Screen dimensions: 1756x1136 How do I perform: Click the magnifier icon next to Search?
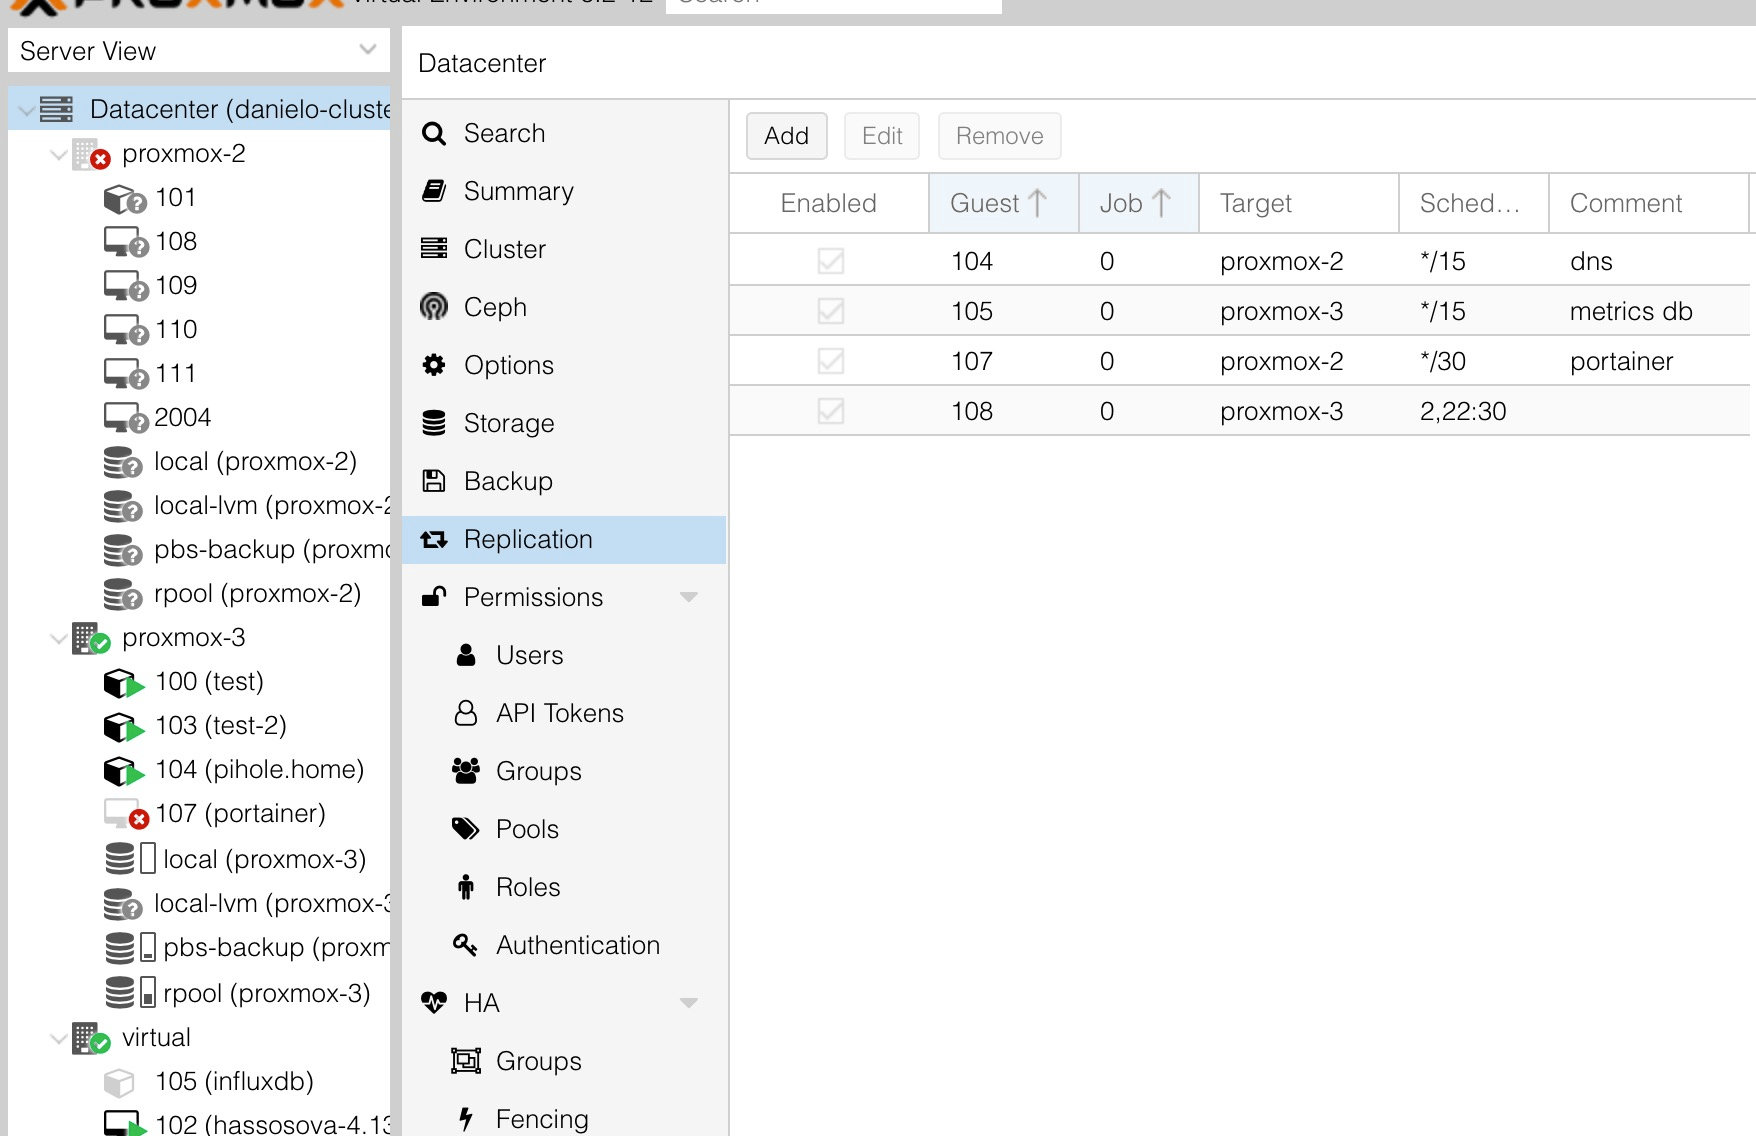[x=434, y=134]
